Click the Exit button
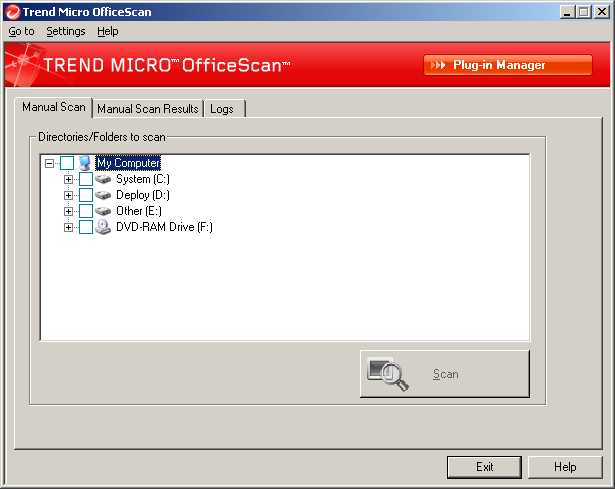This screenshot has width=615, height=489. coord(484,467)
